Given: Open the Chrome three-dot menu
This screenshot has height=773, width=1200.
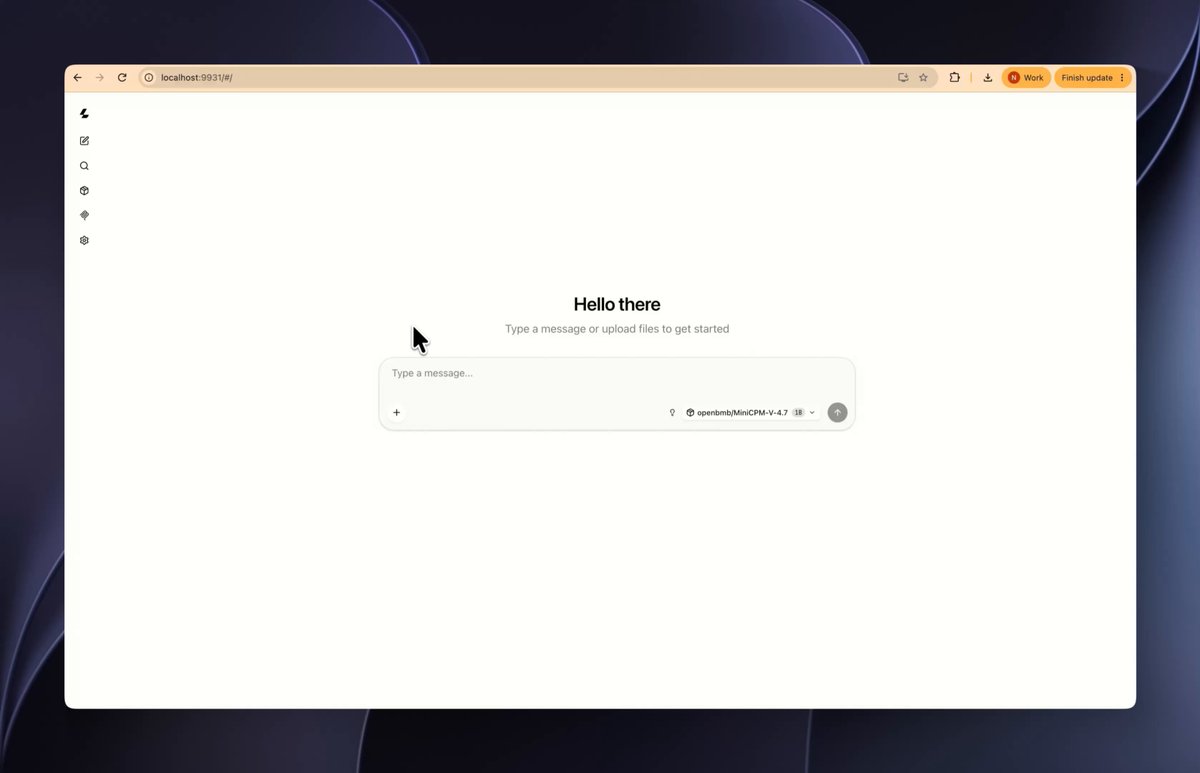Looking at the screenshot, I should pos(1122,77).
